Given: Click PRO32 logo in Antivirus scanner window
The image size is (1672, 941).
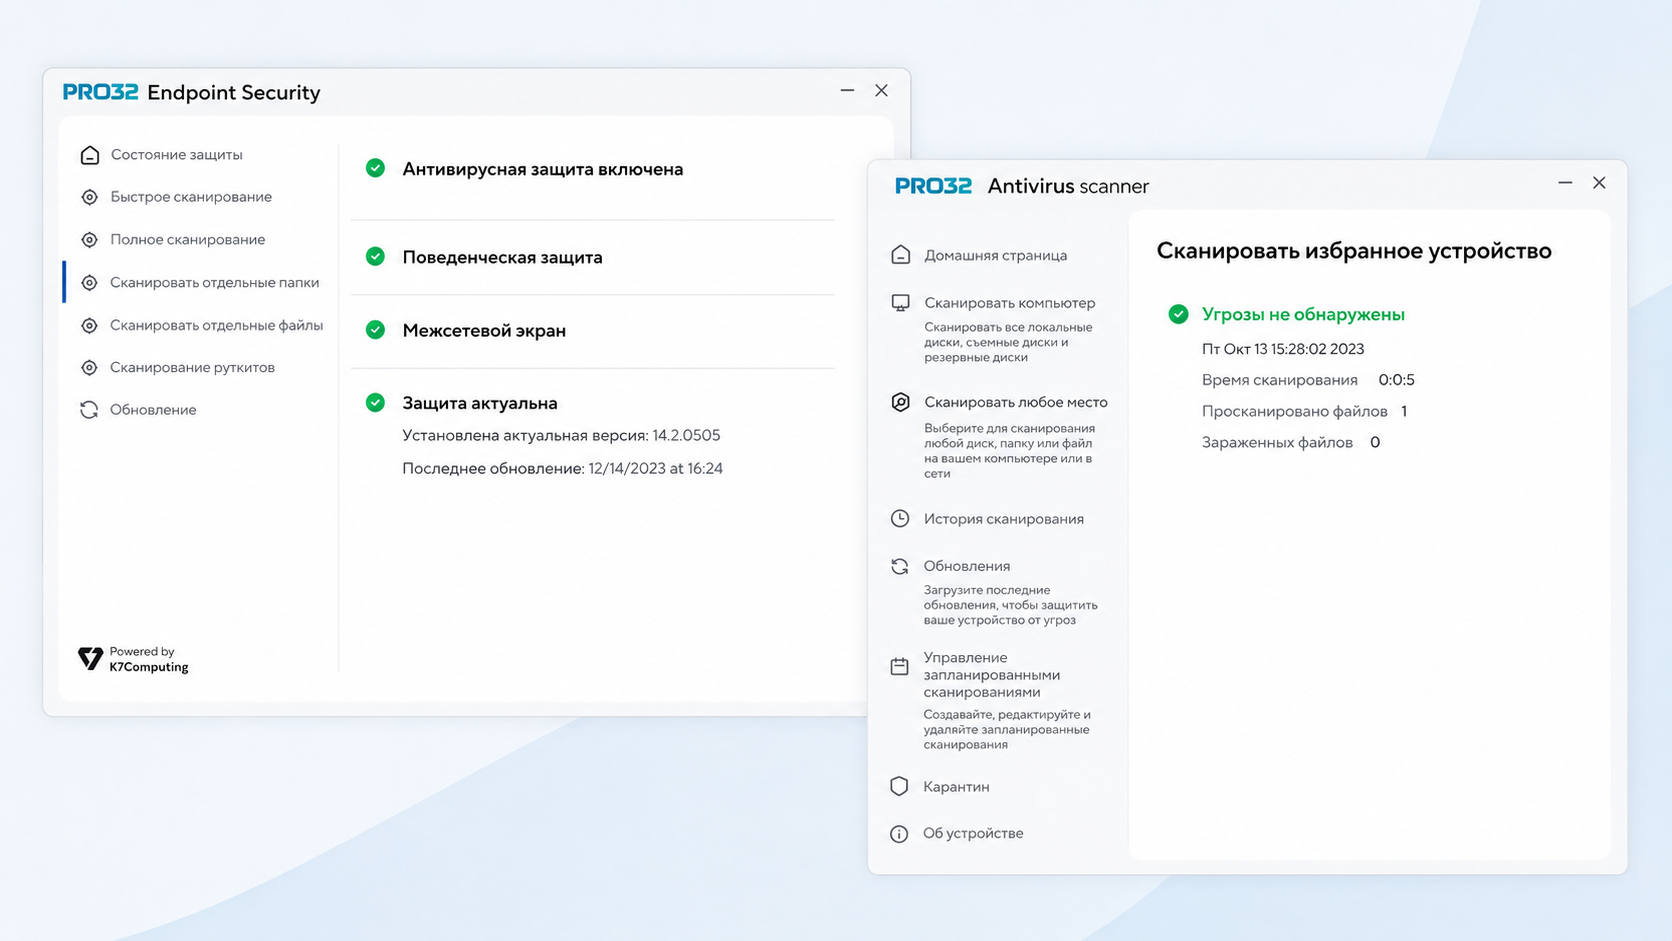Looking at the screenshot, I should 933,186.
